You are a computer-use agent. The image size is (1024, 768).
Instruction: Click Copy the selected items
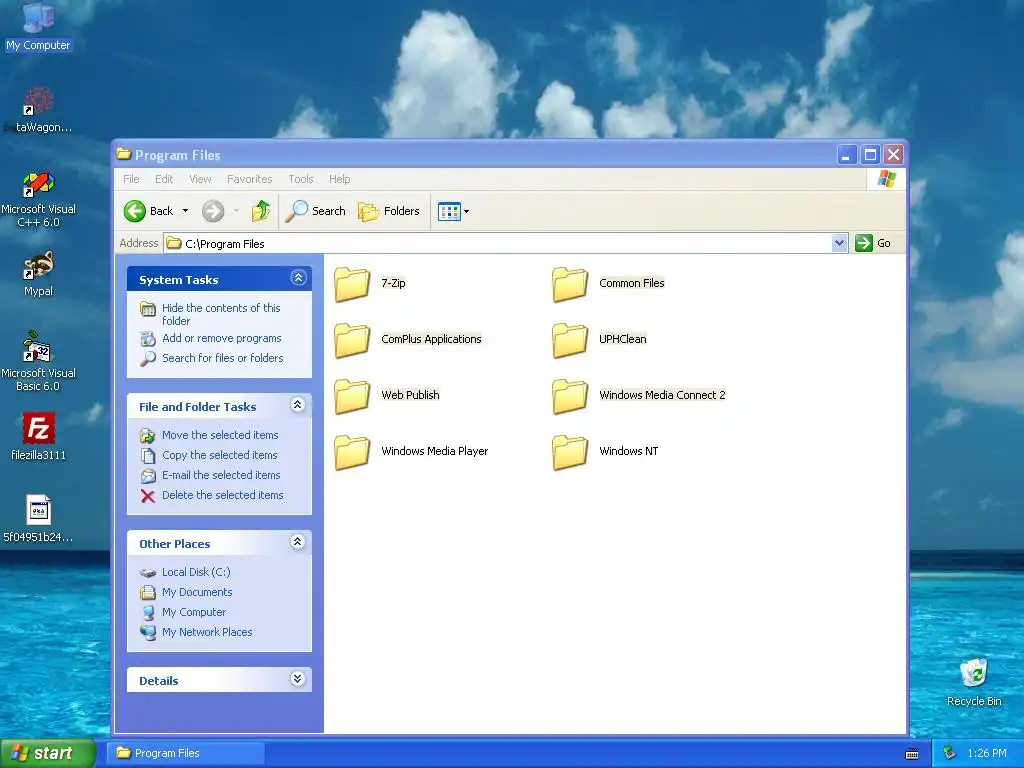[219, 455]
